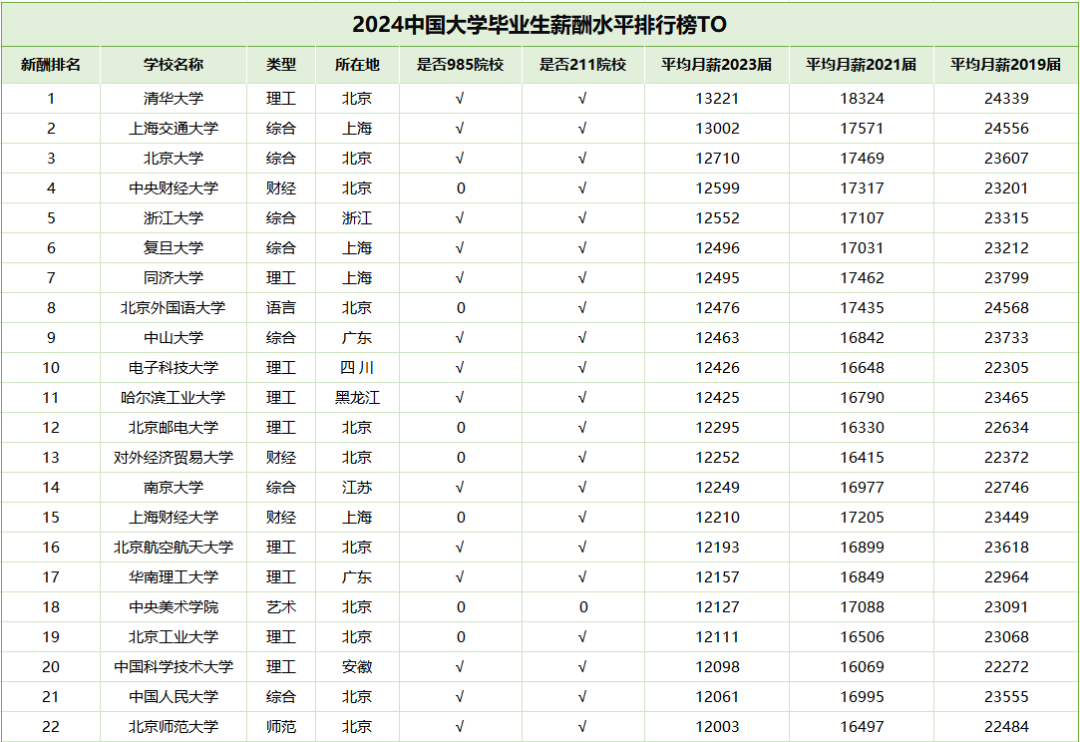
Task: Select the 是否985院校 column header
Action: pyautogui.click(x=460, y=65)
